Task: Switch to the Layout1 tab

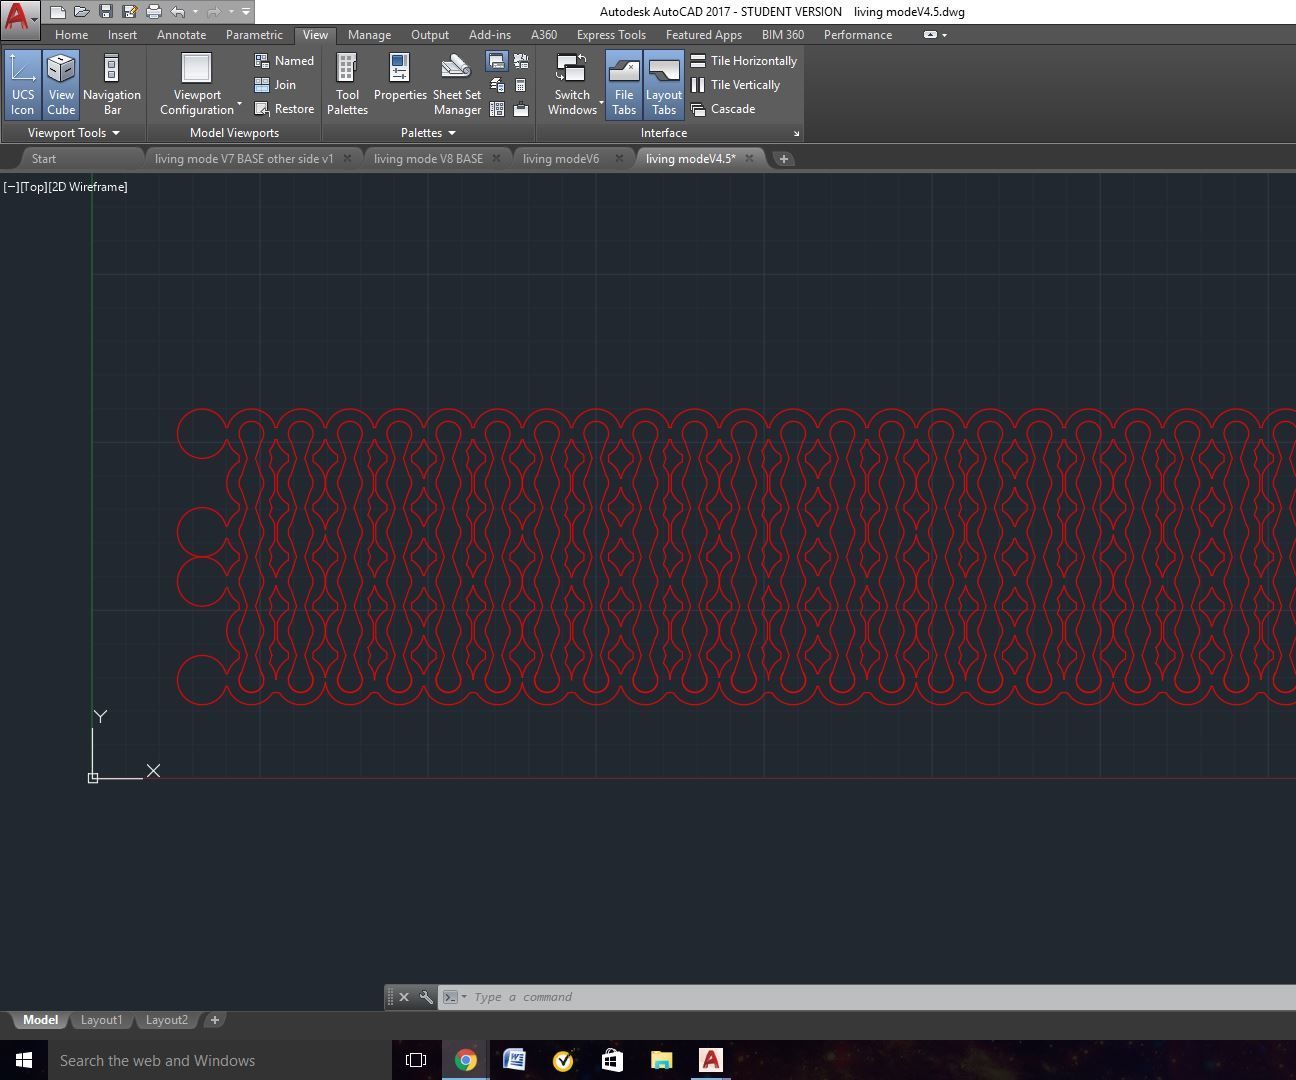Action: coord(101,1019)
